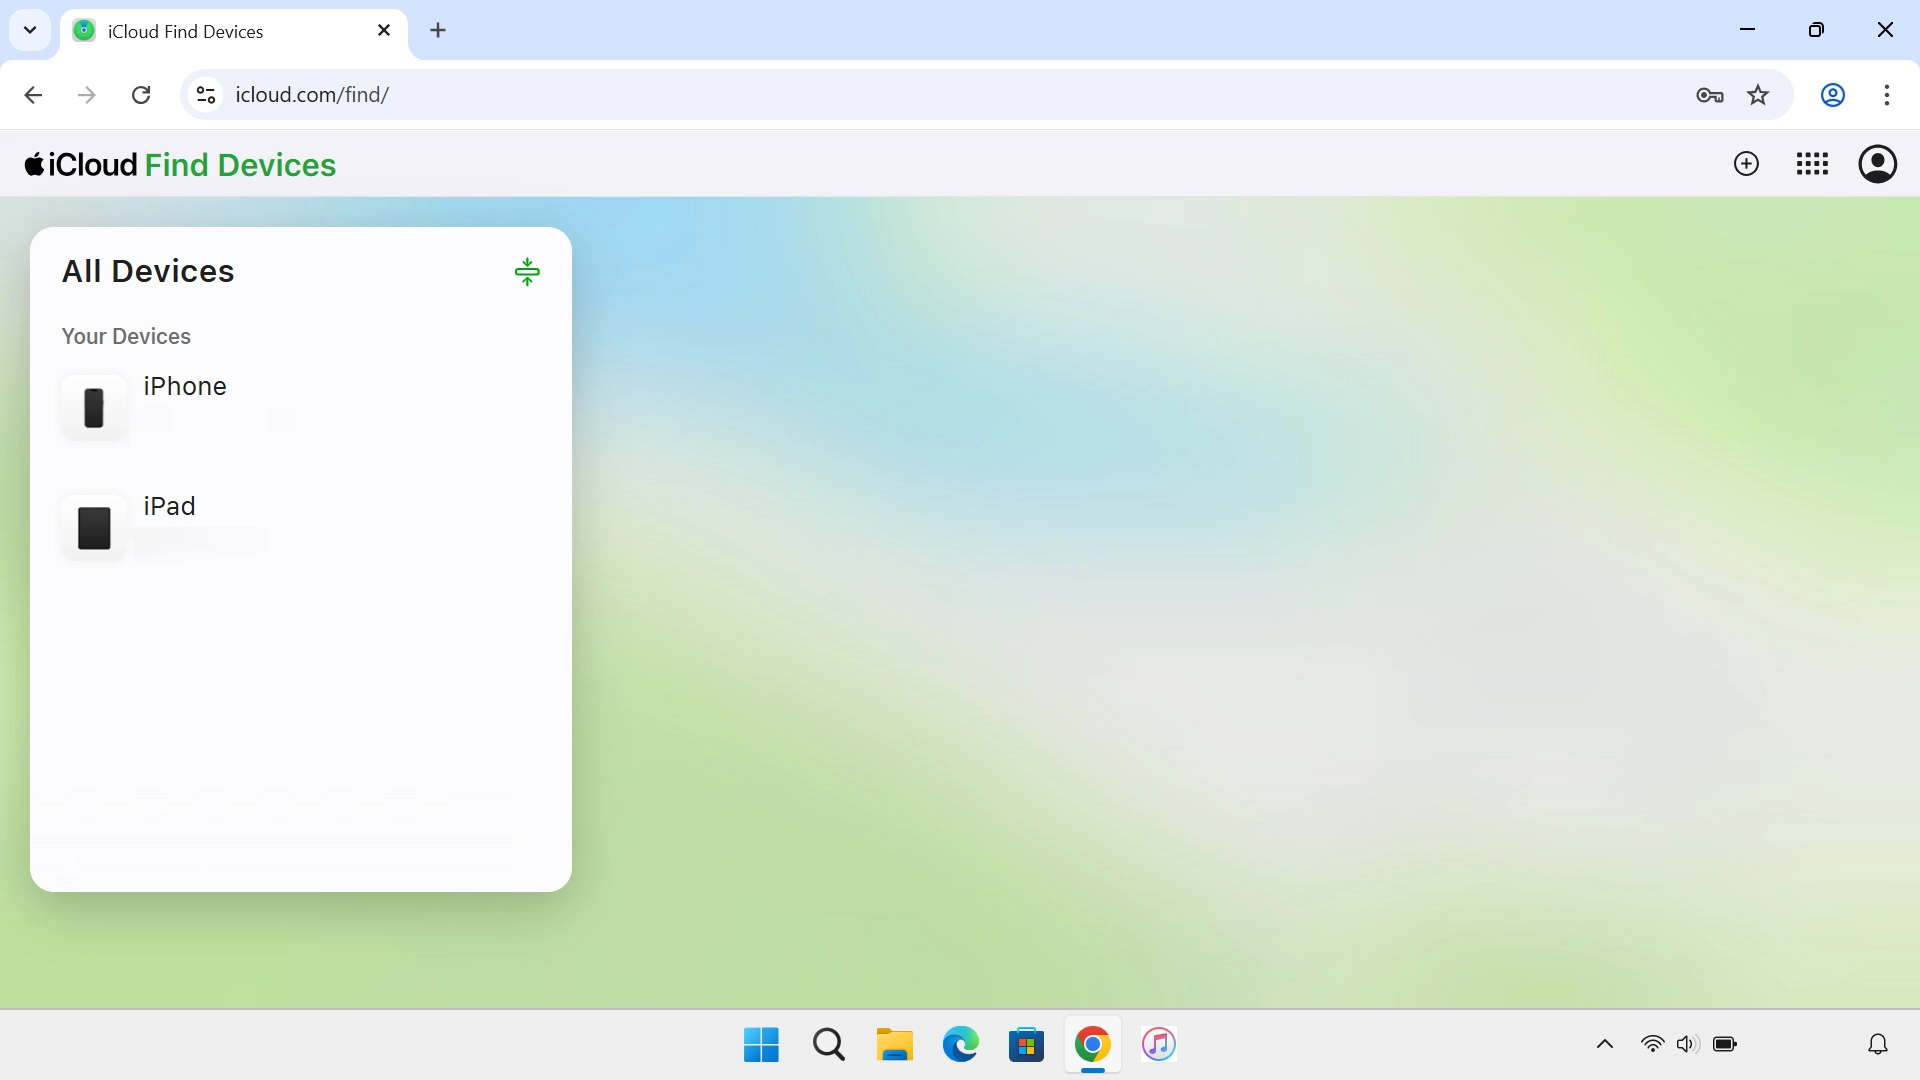Reload the current page
1920x1080 pixels.
click(x=141, y=94)
